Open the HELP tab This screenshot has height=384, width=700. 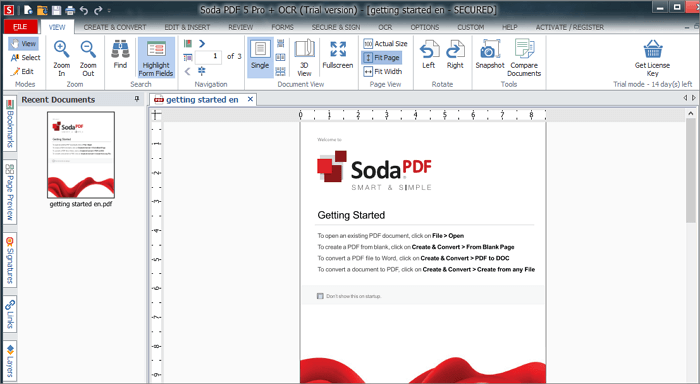click(509, 27)
